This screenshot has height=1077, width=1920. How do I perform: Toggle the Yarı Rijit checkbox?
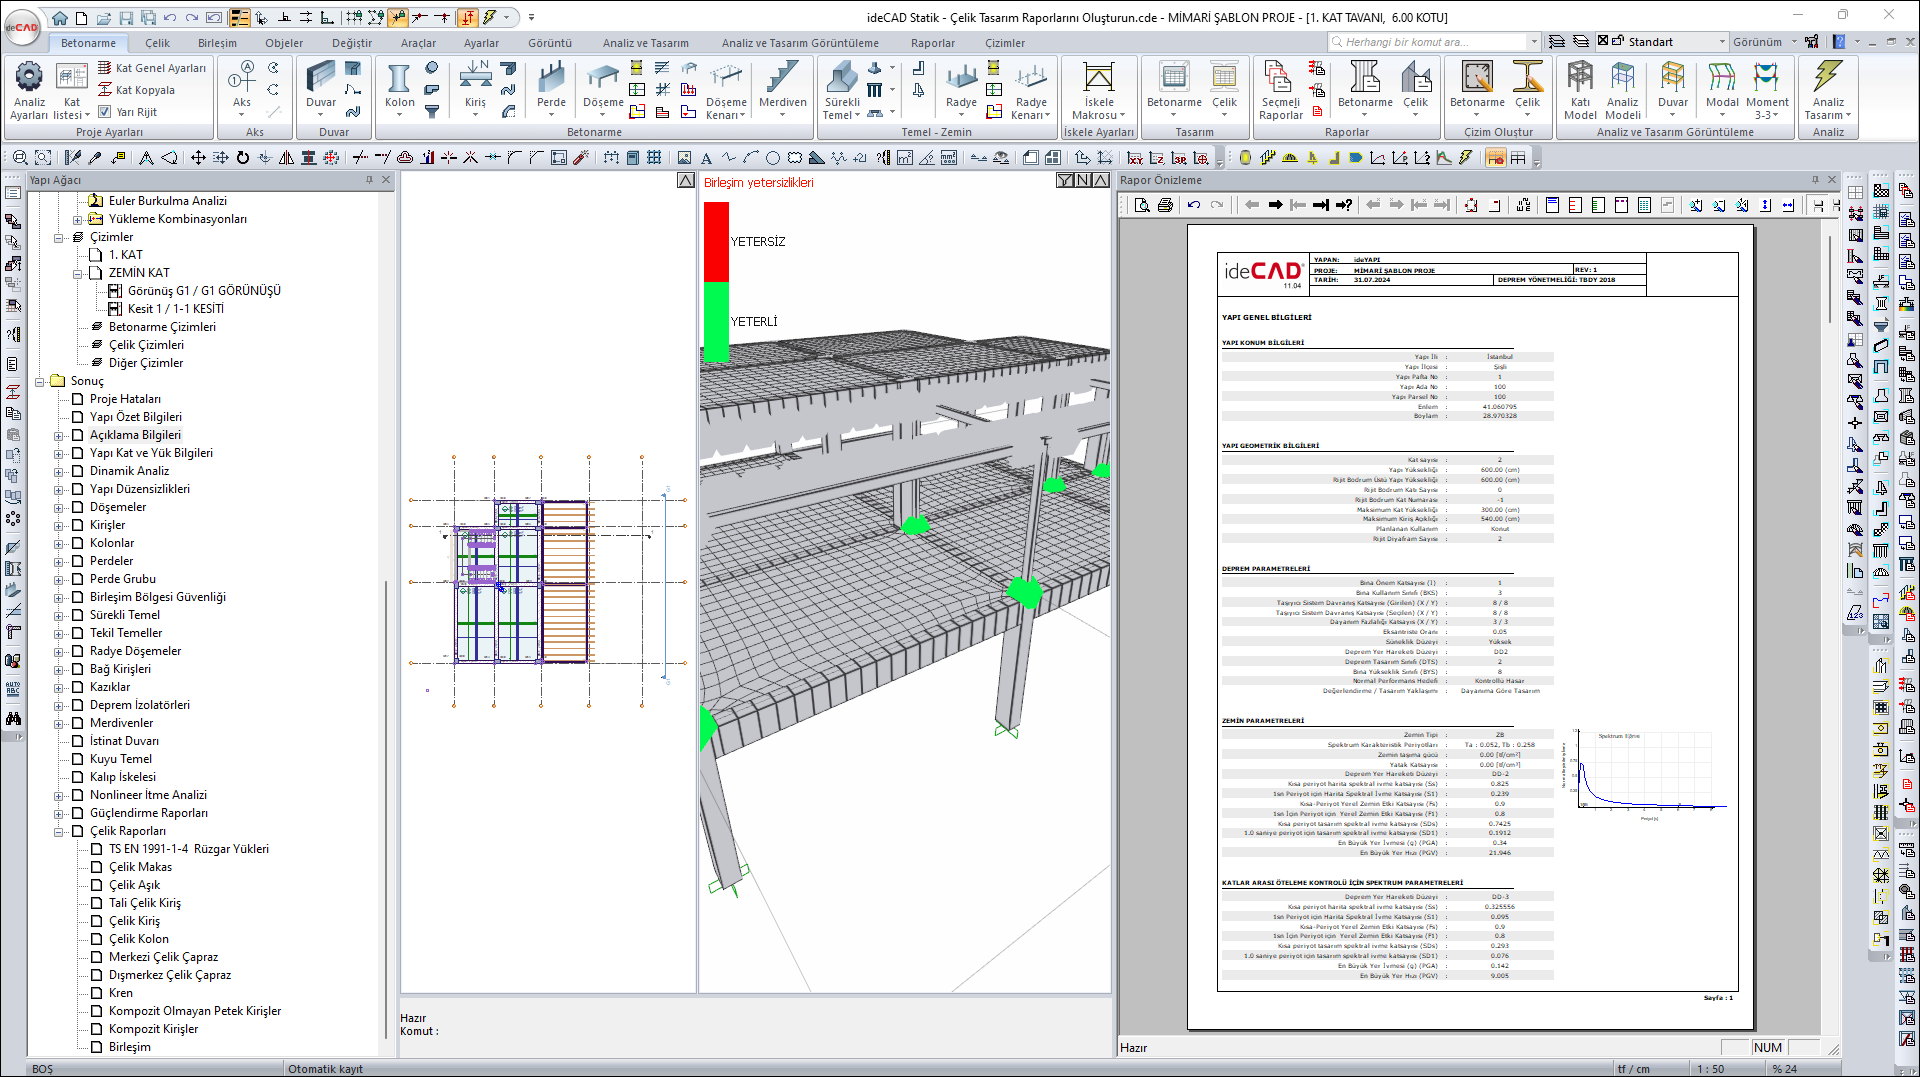105,112
